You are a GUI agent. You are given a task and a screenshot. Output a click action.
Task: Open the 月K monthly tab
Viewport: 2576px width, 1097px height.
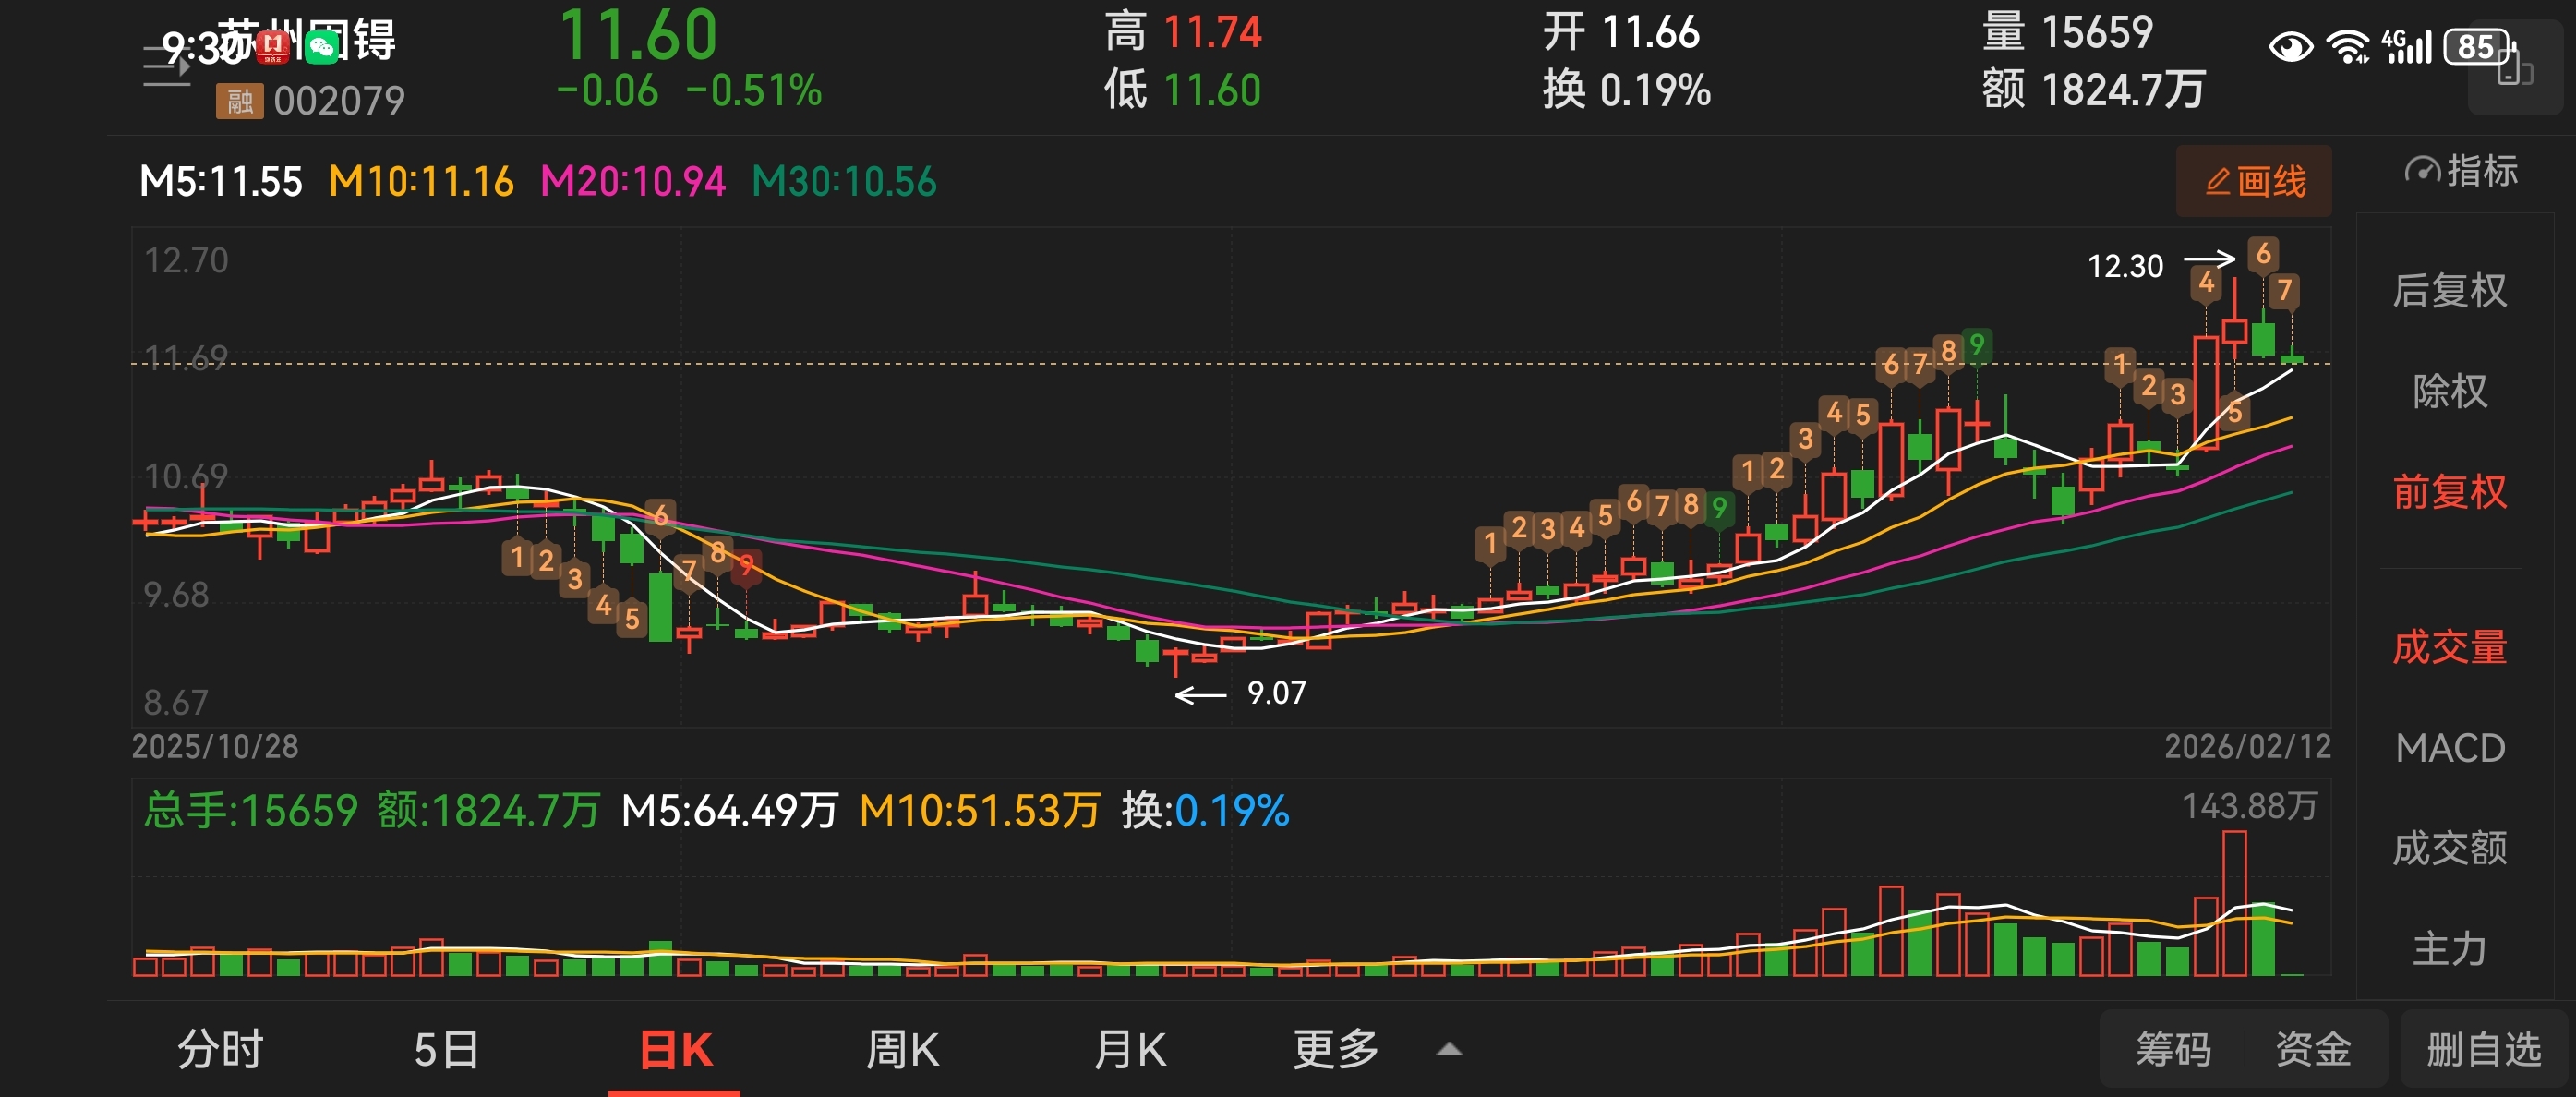click(x=1129, y=1050)
